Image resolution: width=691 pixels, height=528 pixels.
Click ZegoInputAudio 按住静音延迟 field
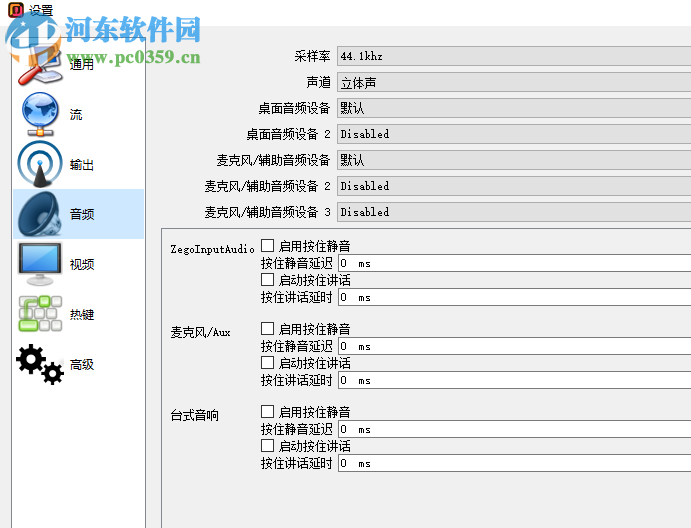[x=514, y=263]
